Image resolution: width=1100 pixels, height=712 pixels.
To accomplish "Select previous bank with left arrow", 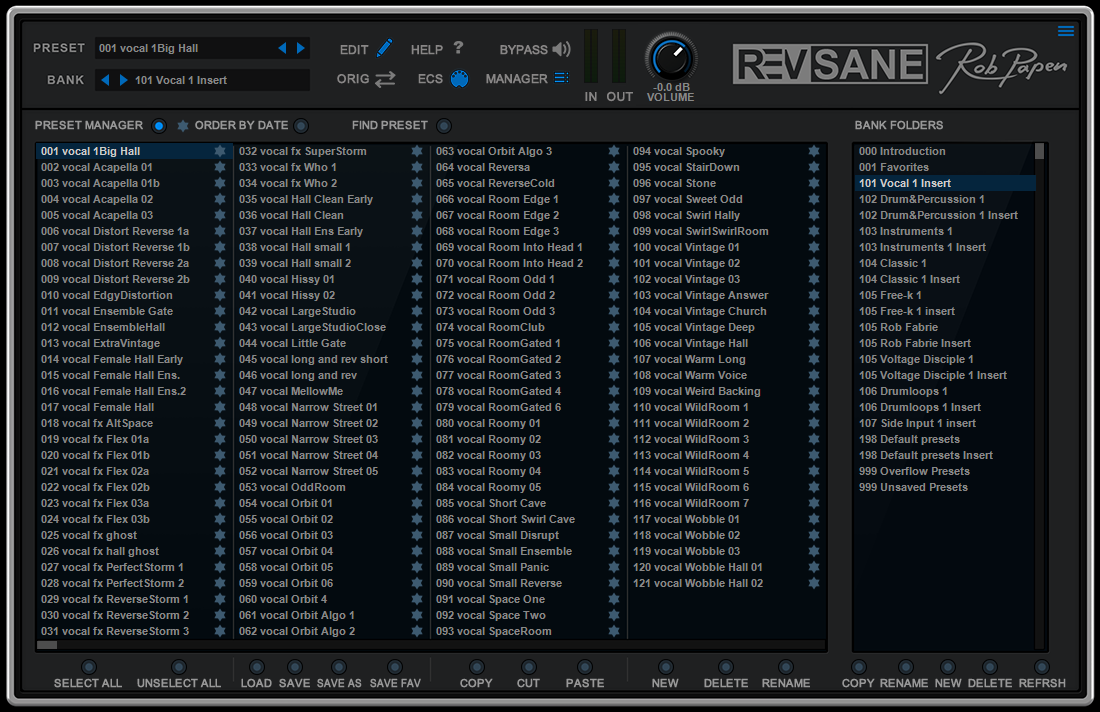I will click(105, 80).
